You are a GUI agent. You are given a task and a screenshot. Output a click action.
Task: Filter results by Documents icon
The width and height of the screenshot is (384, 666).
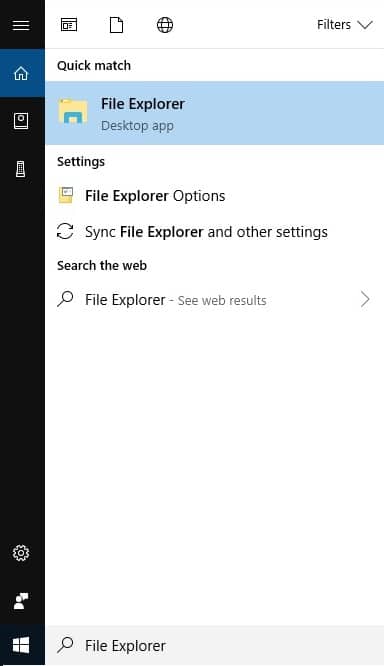[116, 25]
